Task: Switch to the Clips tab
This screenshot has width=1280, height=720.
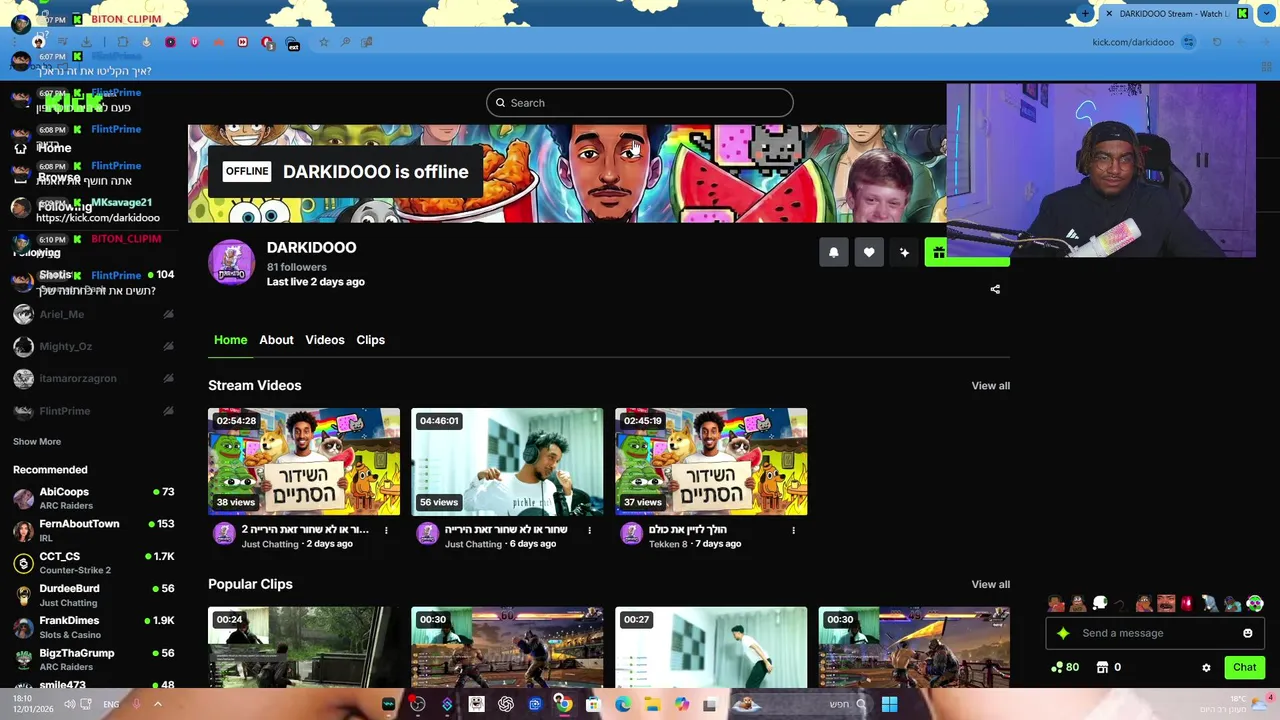Action: point(370,340)
